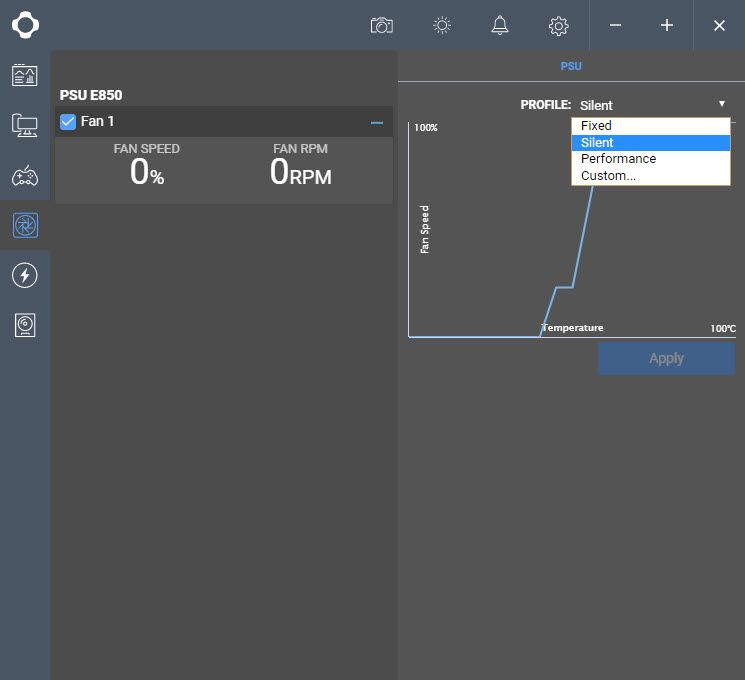Screen dimensions: 745x680
Task: Click the 0 RPM fan value
Action: coord(300,172)
